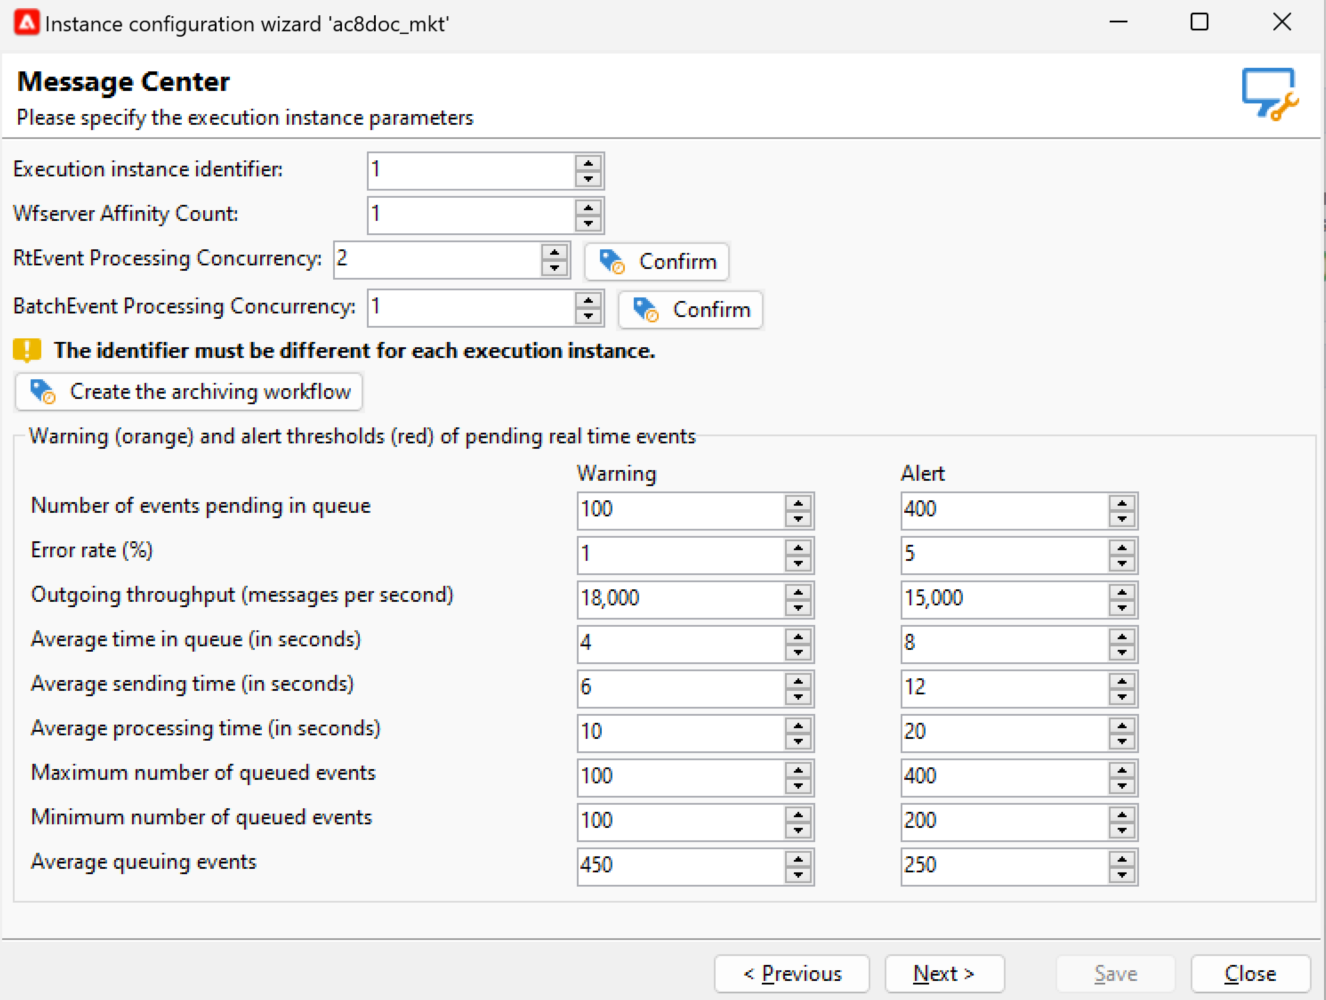Decrease Average processing time Alert value
Image resolution: width=1326 pixels, height=1000 pixels.
click(1122, 742)
